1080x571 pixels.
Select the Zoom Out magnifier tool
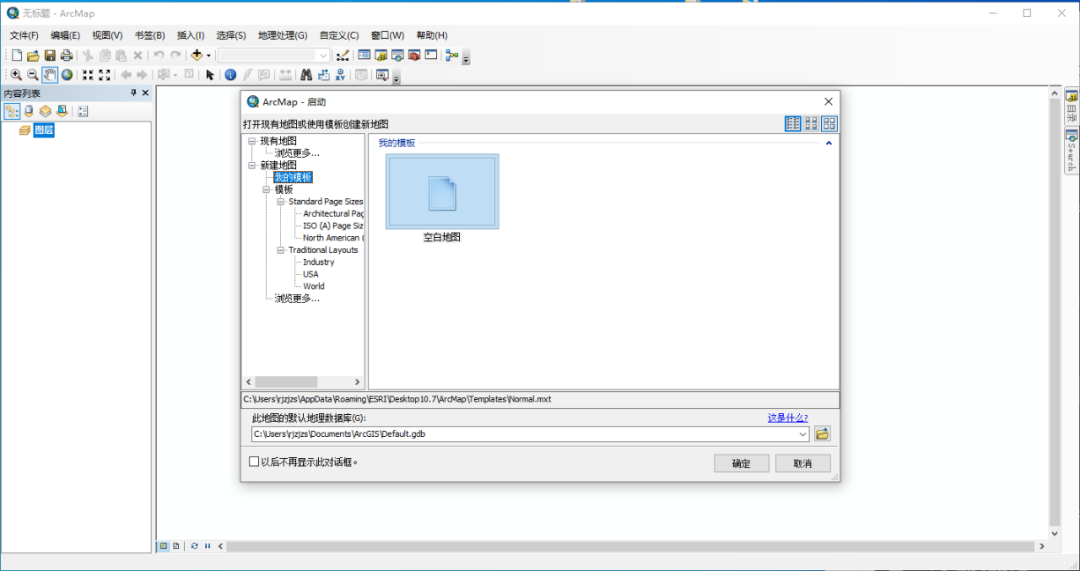[32, 74]
